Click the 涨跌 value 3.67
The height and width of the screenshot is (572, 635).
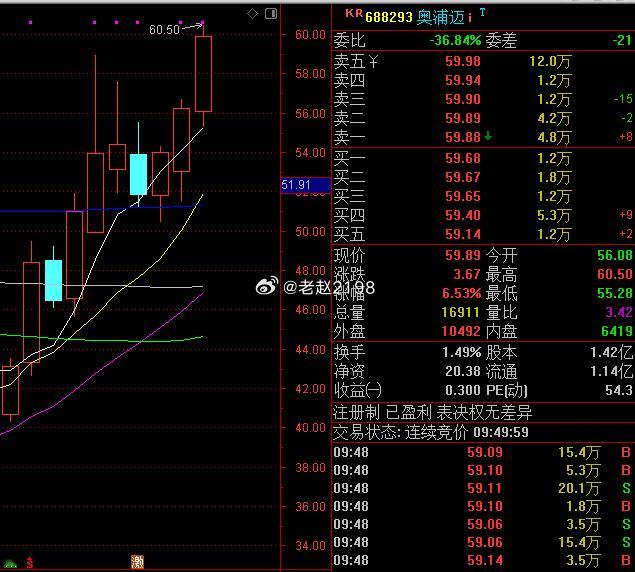(467, 274)
